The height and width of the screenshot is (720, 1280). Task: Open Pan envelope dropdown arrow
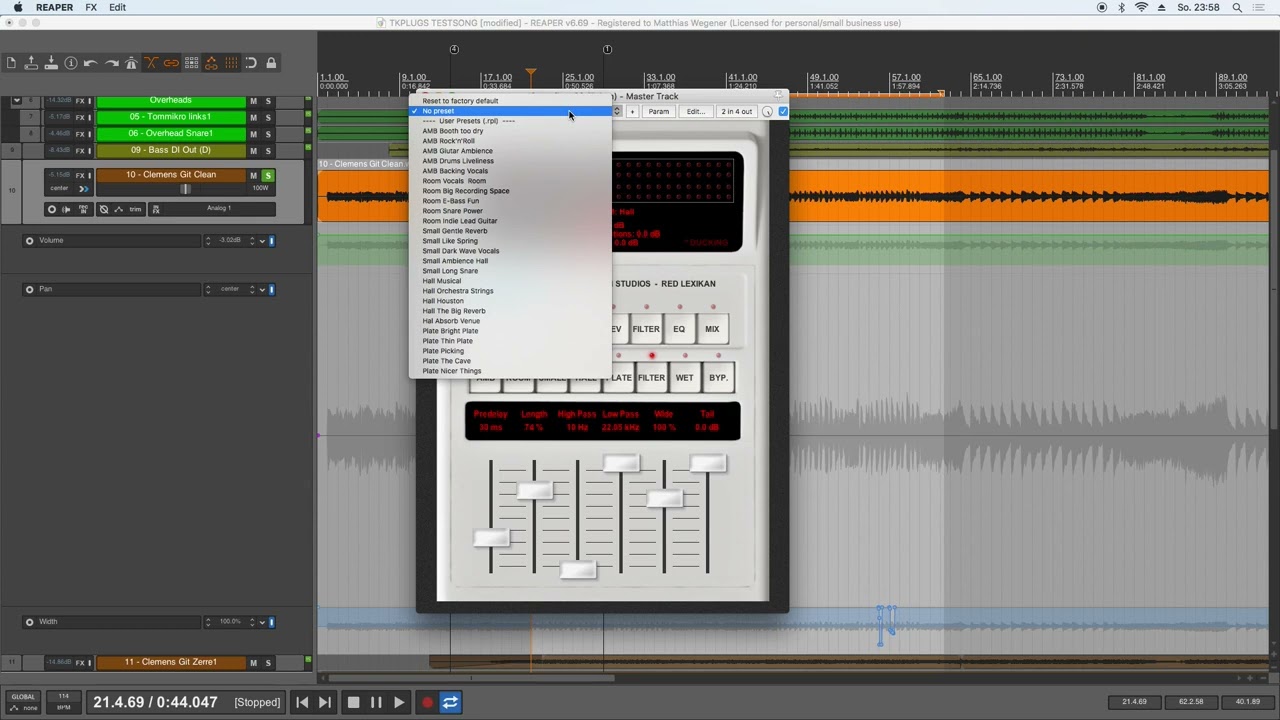[x=262, y=290]
